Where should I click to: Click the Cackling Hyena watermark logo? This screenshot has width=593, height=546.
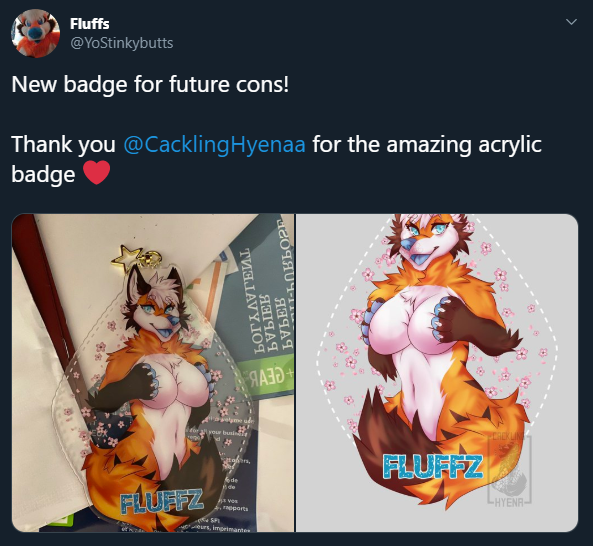coord(510,471)
